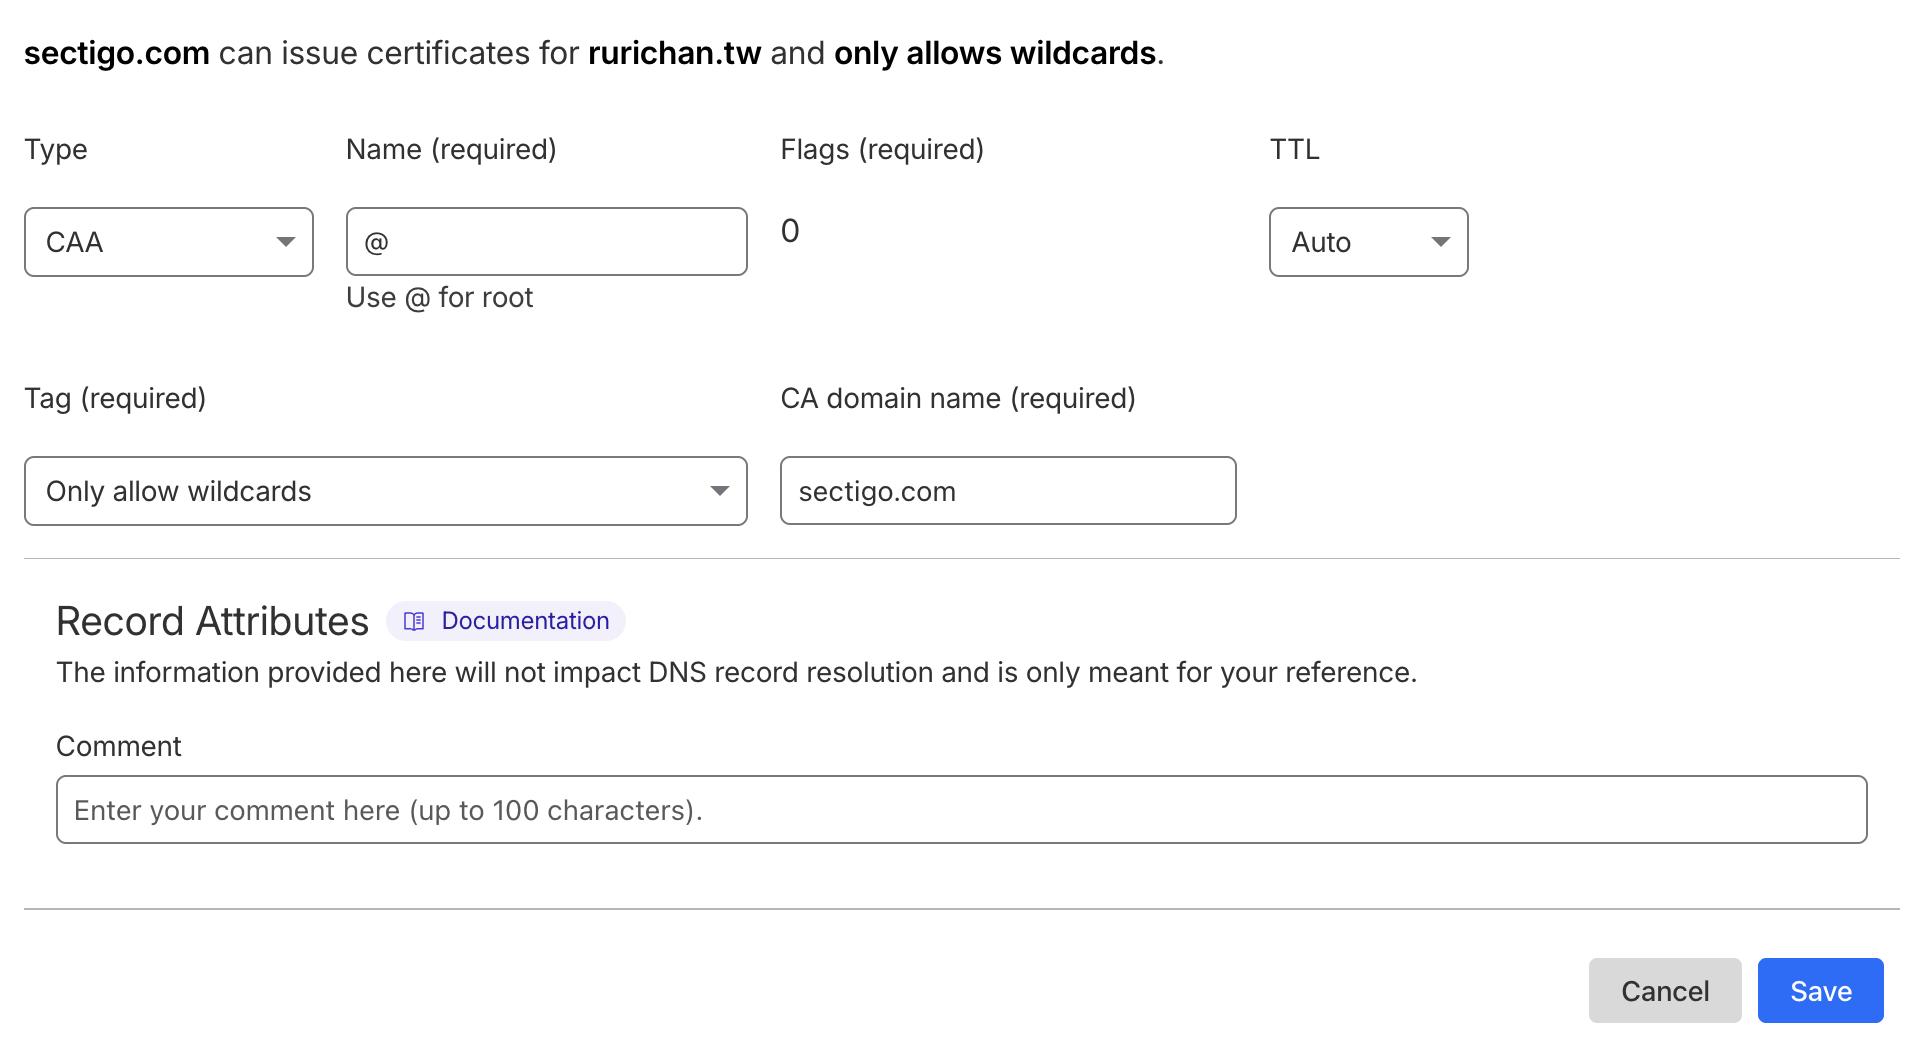Click the Type field label
The height and width of the screenshot is (1042, 1910).
(x=56, y=150)
